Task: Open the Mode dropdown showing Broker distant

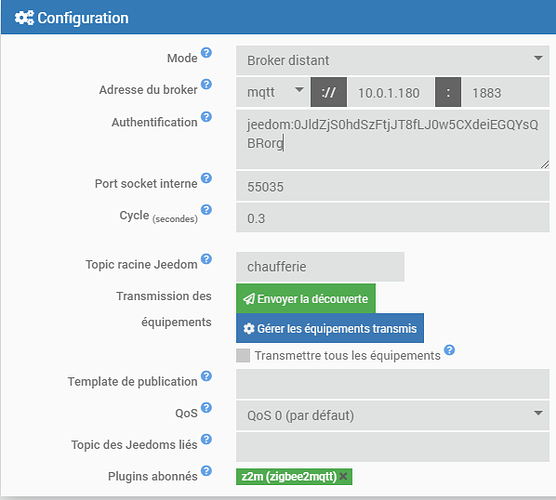Action: click(393, 60)
